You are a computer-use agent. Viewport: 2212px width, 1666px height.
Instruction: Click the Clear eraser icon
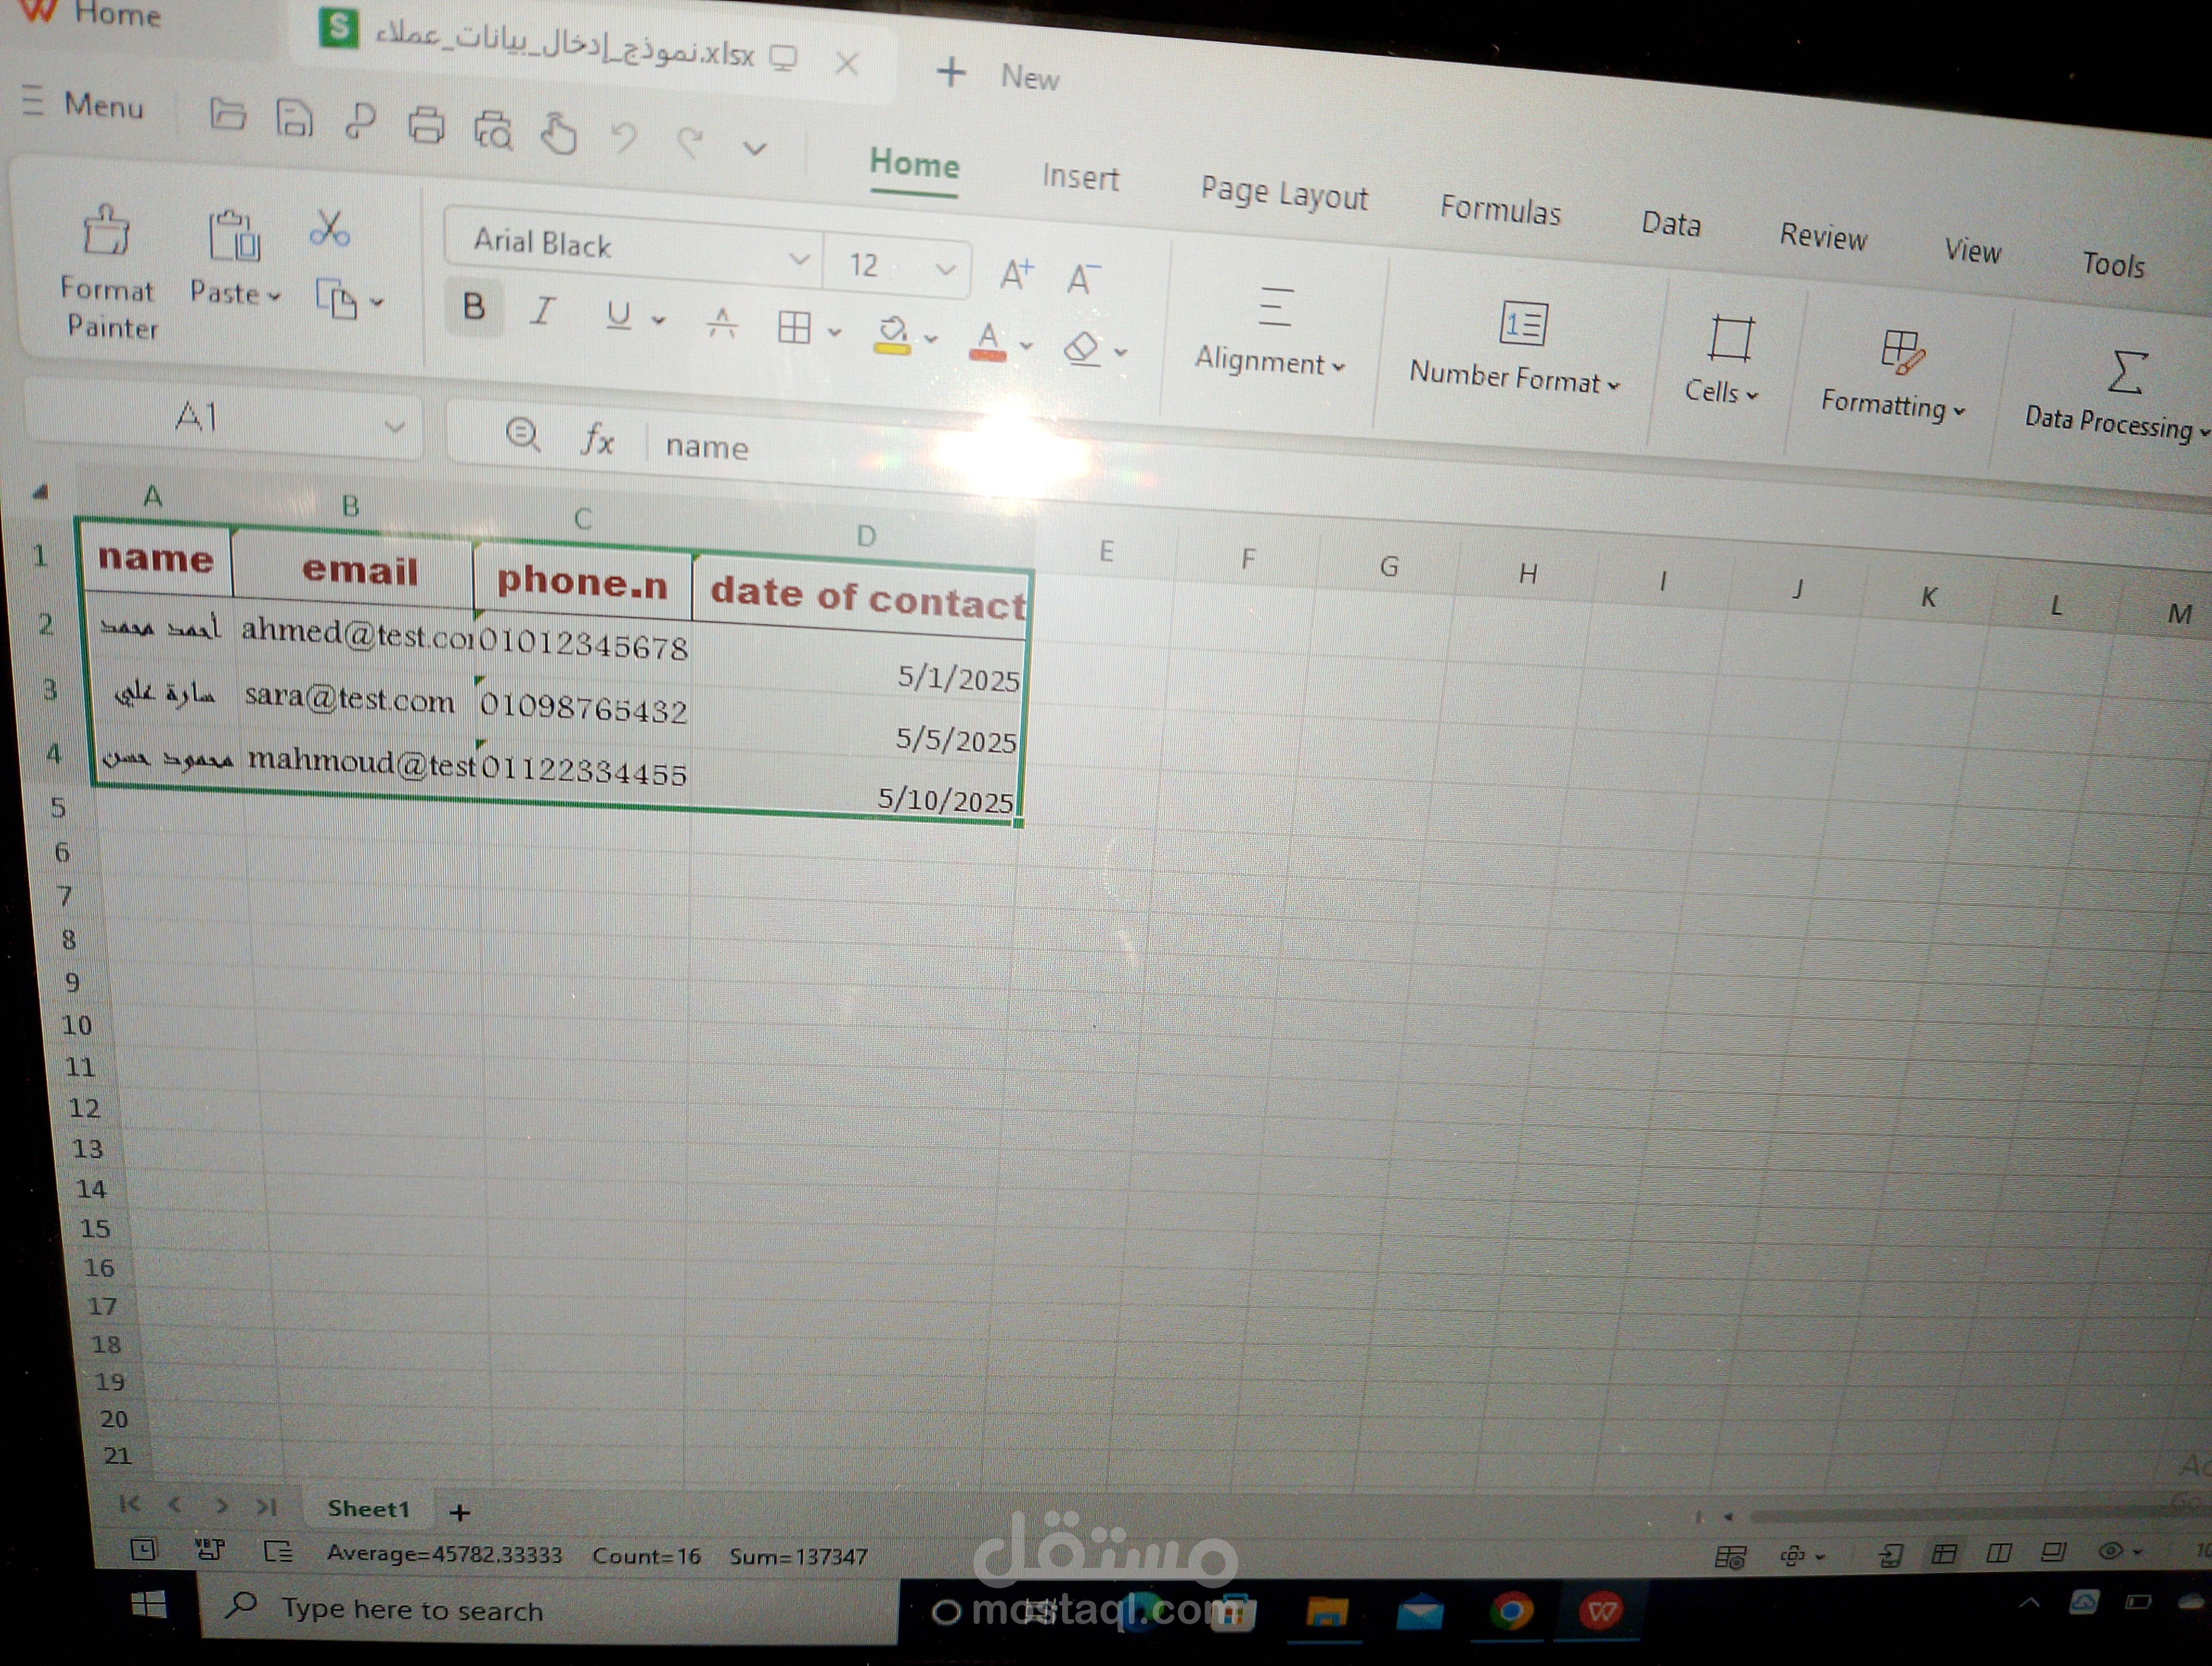point(1082,349)
